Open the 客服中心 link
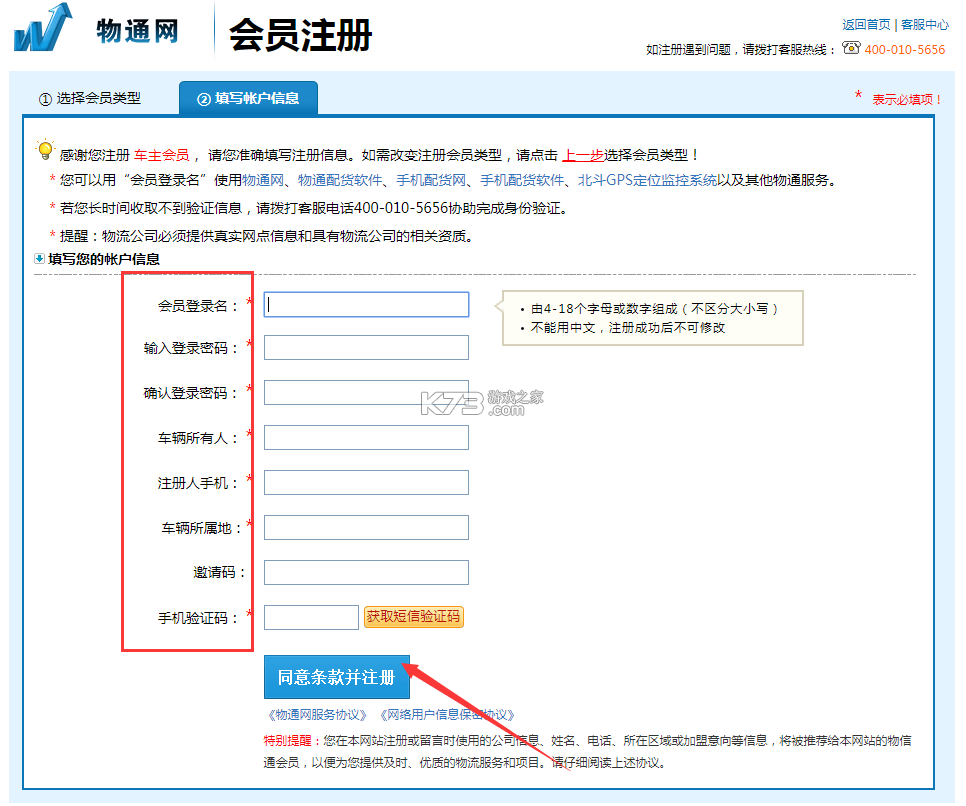This screenshot has width=966, height=806. click(x=924, y=25)
